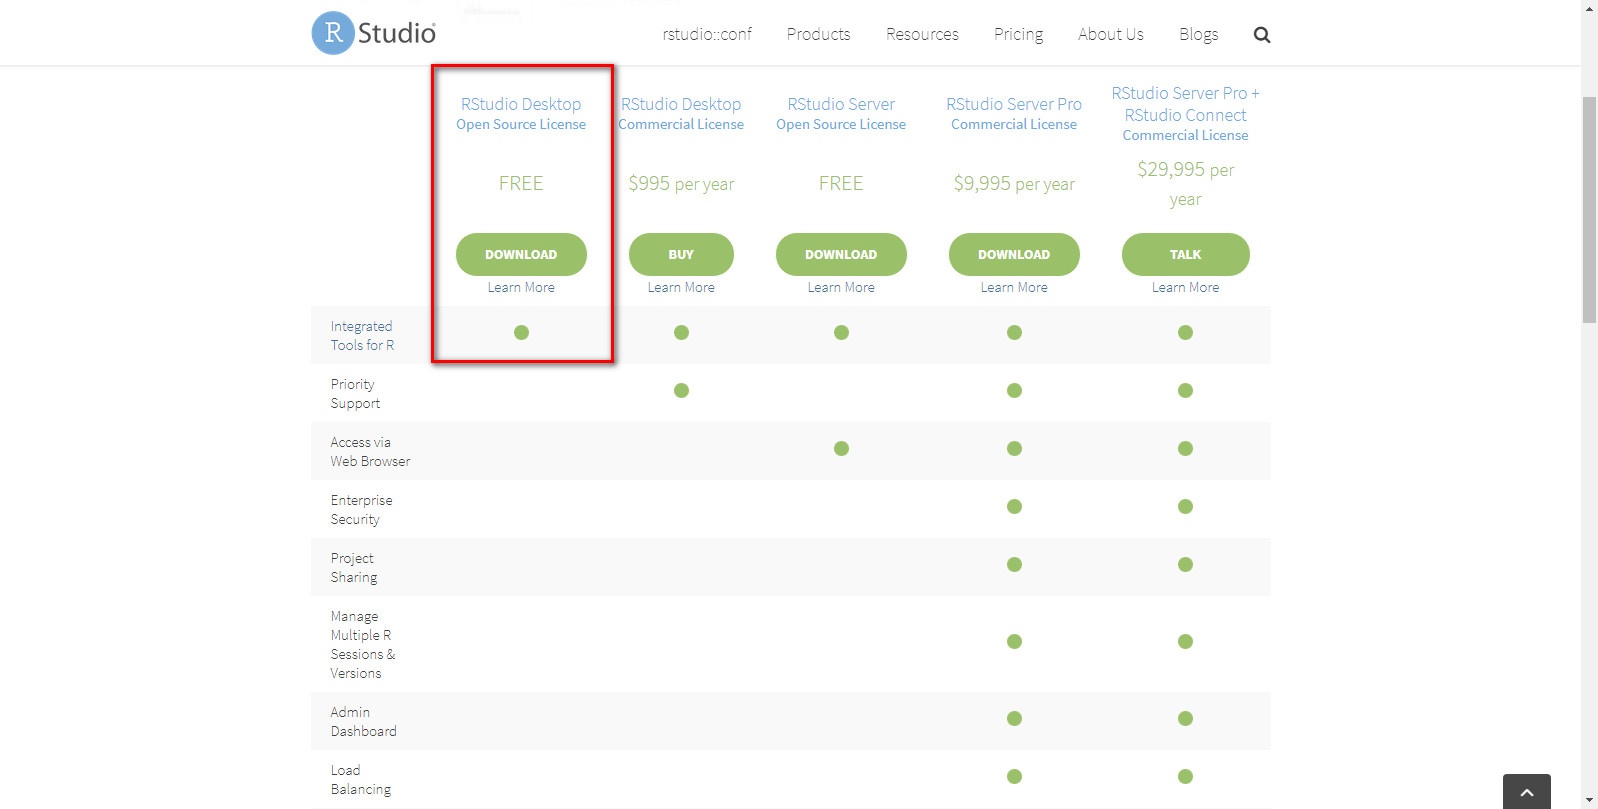This screenshot has height=809, width=1598.
Task: Open the RStudio Desktop Open Source License heading
Action: (521, 113)
